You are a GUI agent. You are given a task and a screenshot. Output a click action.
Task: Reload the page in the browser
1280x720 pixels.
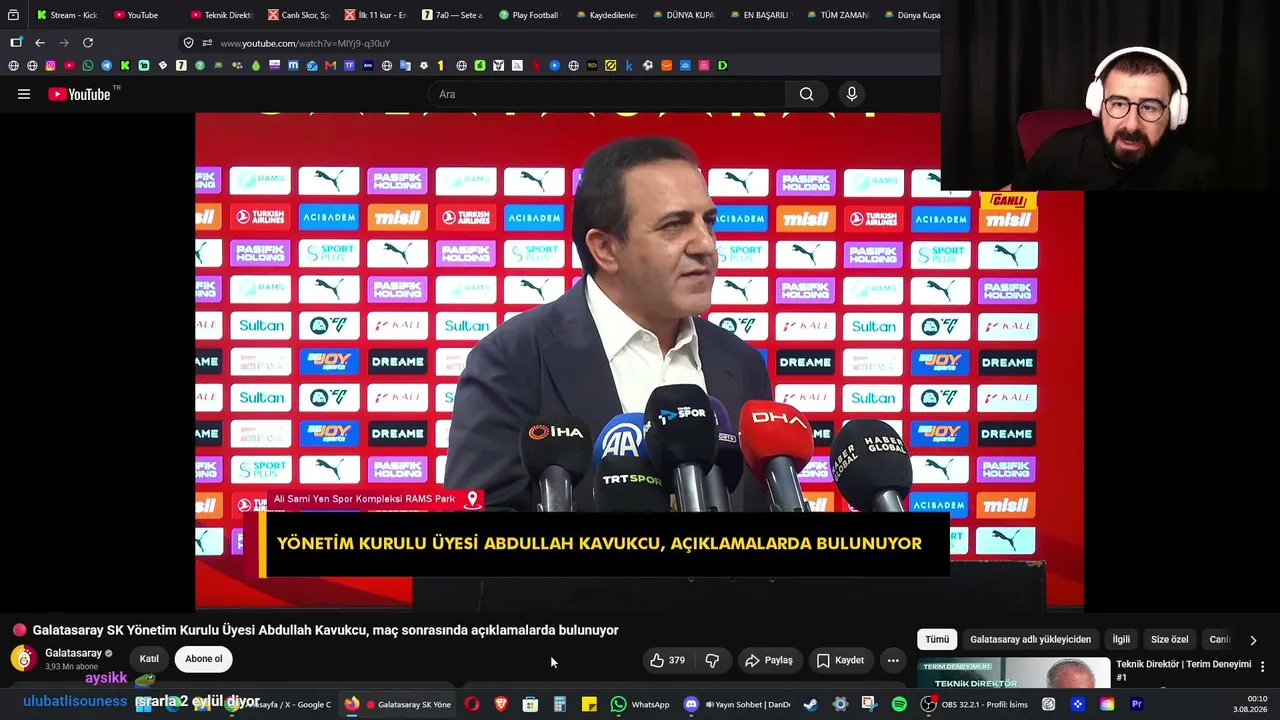(x=88, y=43)
